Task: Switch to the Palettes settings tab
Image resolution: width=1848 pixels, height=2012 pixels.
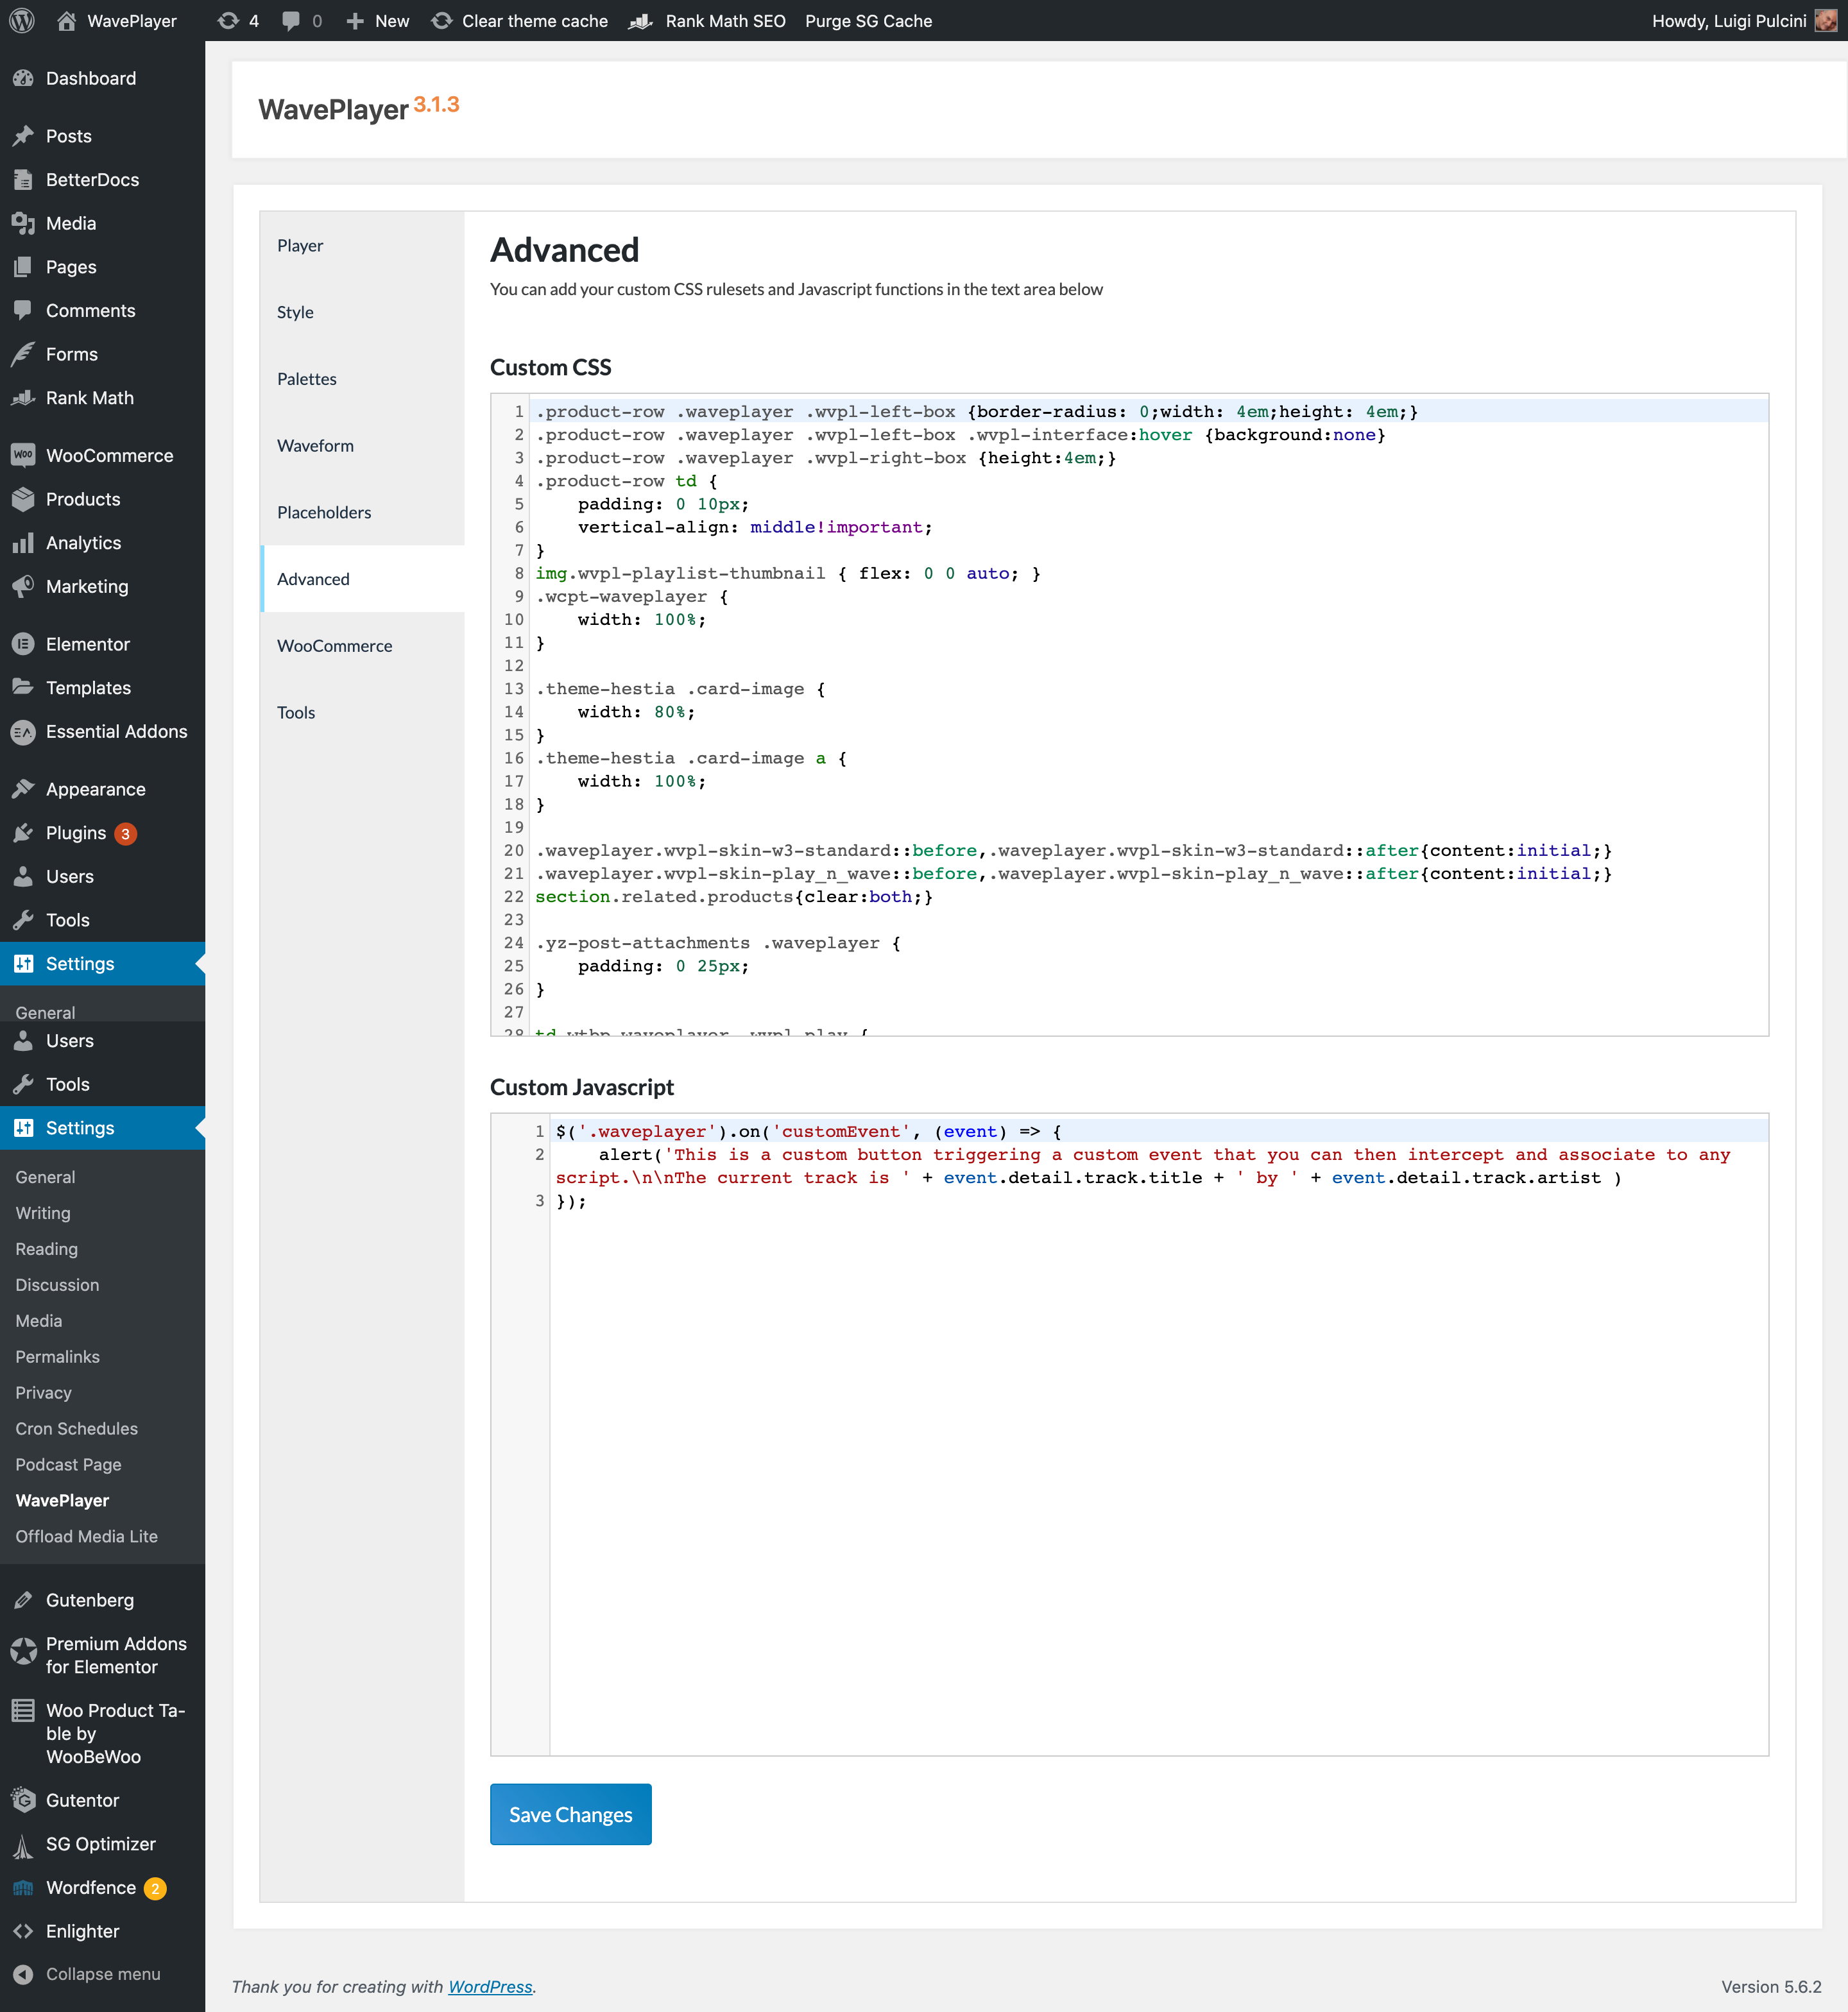Action: pos(307,379)
